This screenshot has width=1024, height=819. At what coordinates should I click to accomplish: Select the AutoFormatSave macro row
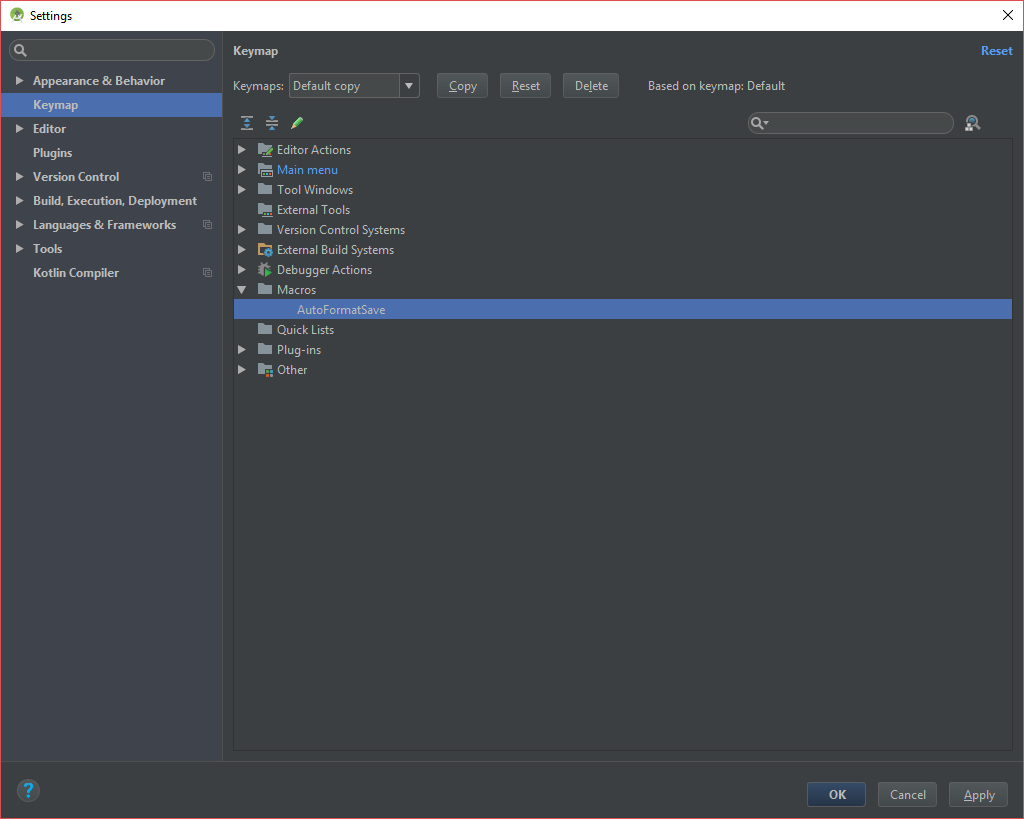[622, 310]
